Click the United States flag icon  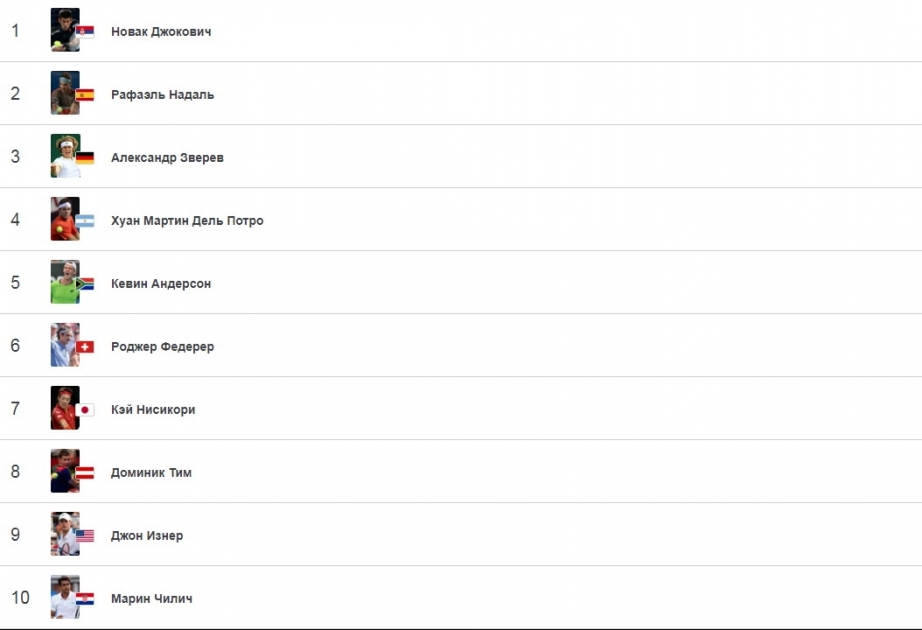[85, 535]
